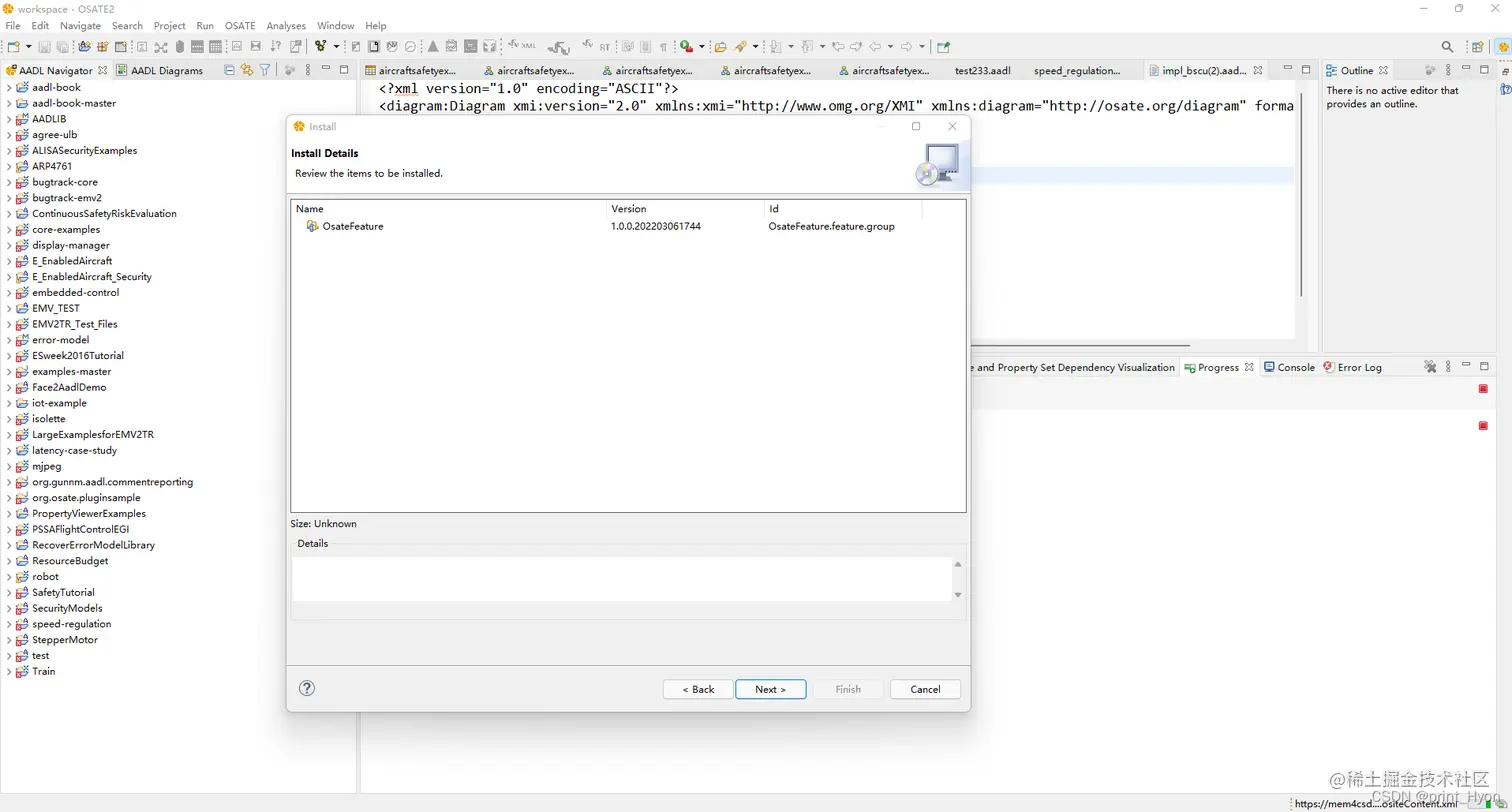Maximize the AADL Navigator panel
Screen dimensions: 1512x812
pyautogui.click(x=344, y=70)
